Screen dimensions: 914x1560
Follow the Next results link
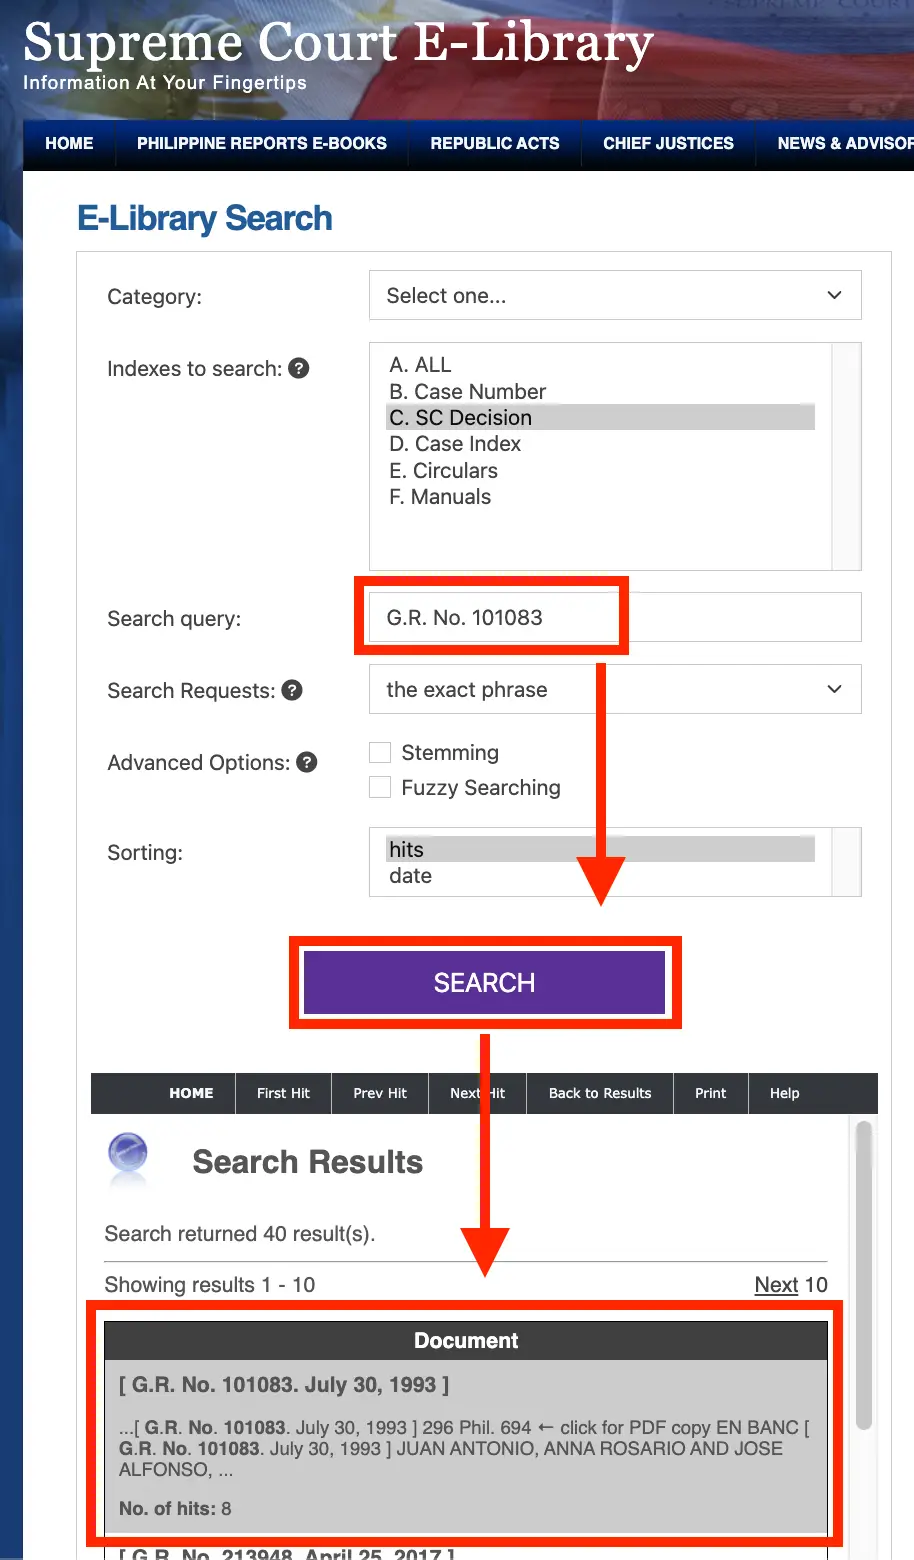776,1284
